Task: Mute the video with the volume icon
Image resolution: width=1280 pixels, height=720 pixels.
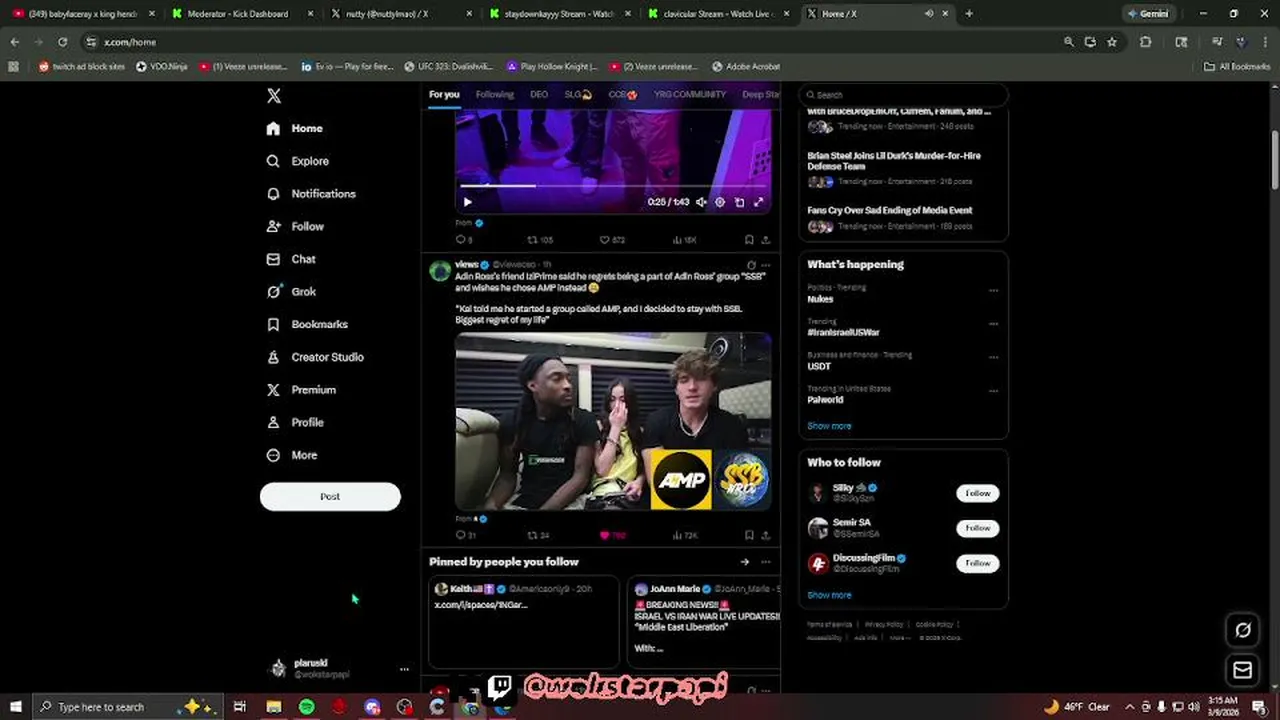Action: tap(701, 202)
